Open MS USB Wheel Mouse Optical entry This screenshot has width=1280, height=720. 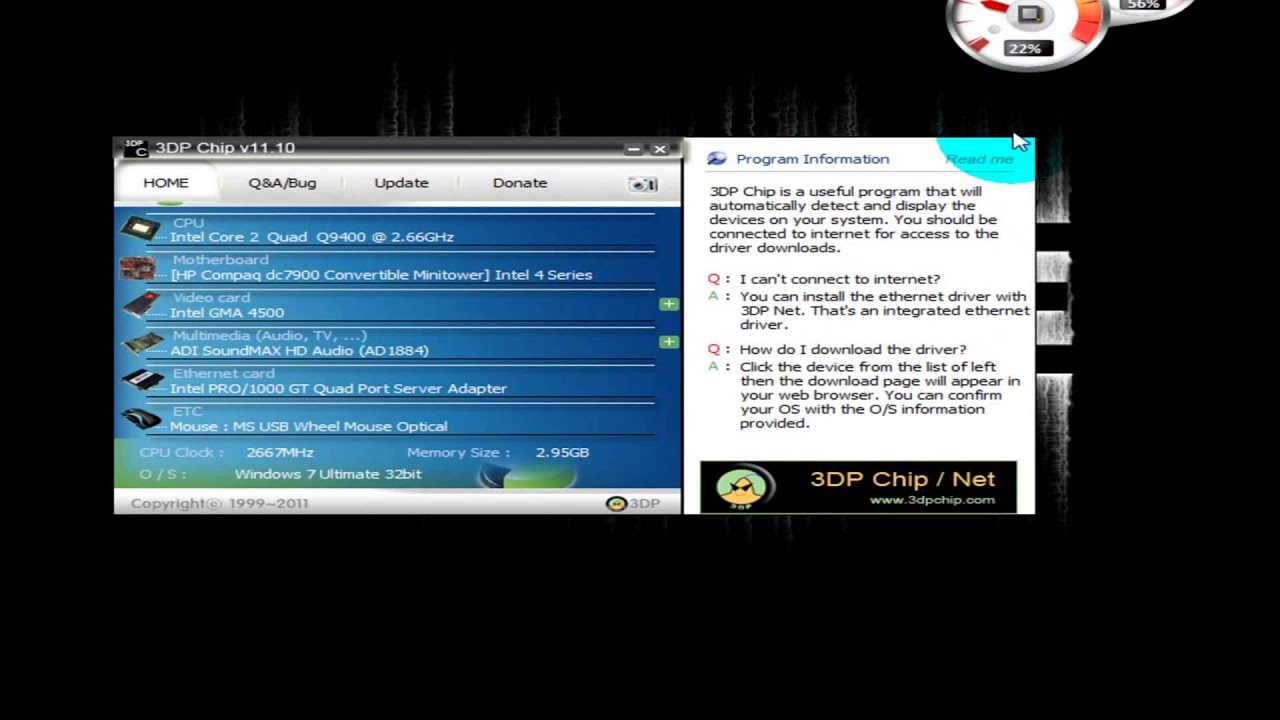click(x=308, y=427)
